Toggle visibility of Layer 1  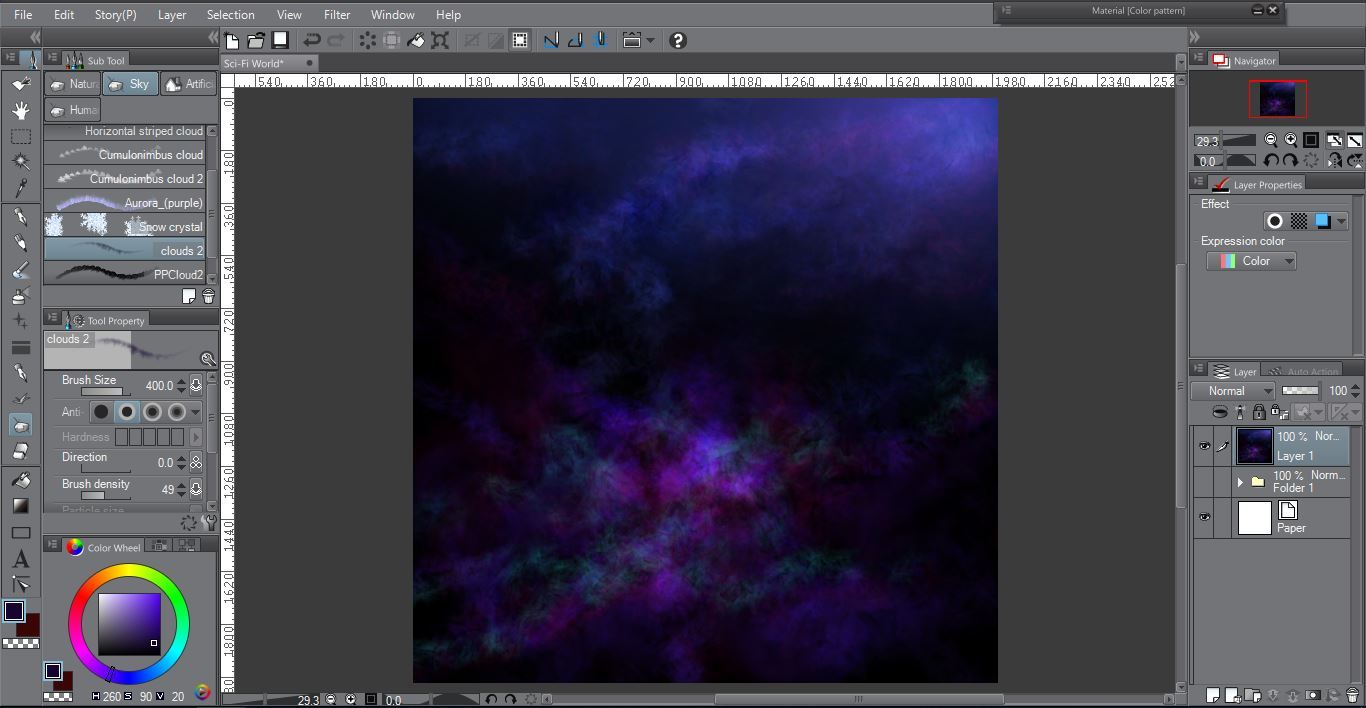(x=1204, y=446)
